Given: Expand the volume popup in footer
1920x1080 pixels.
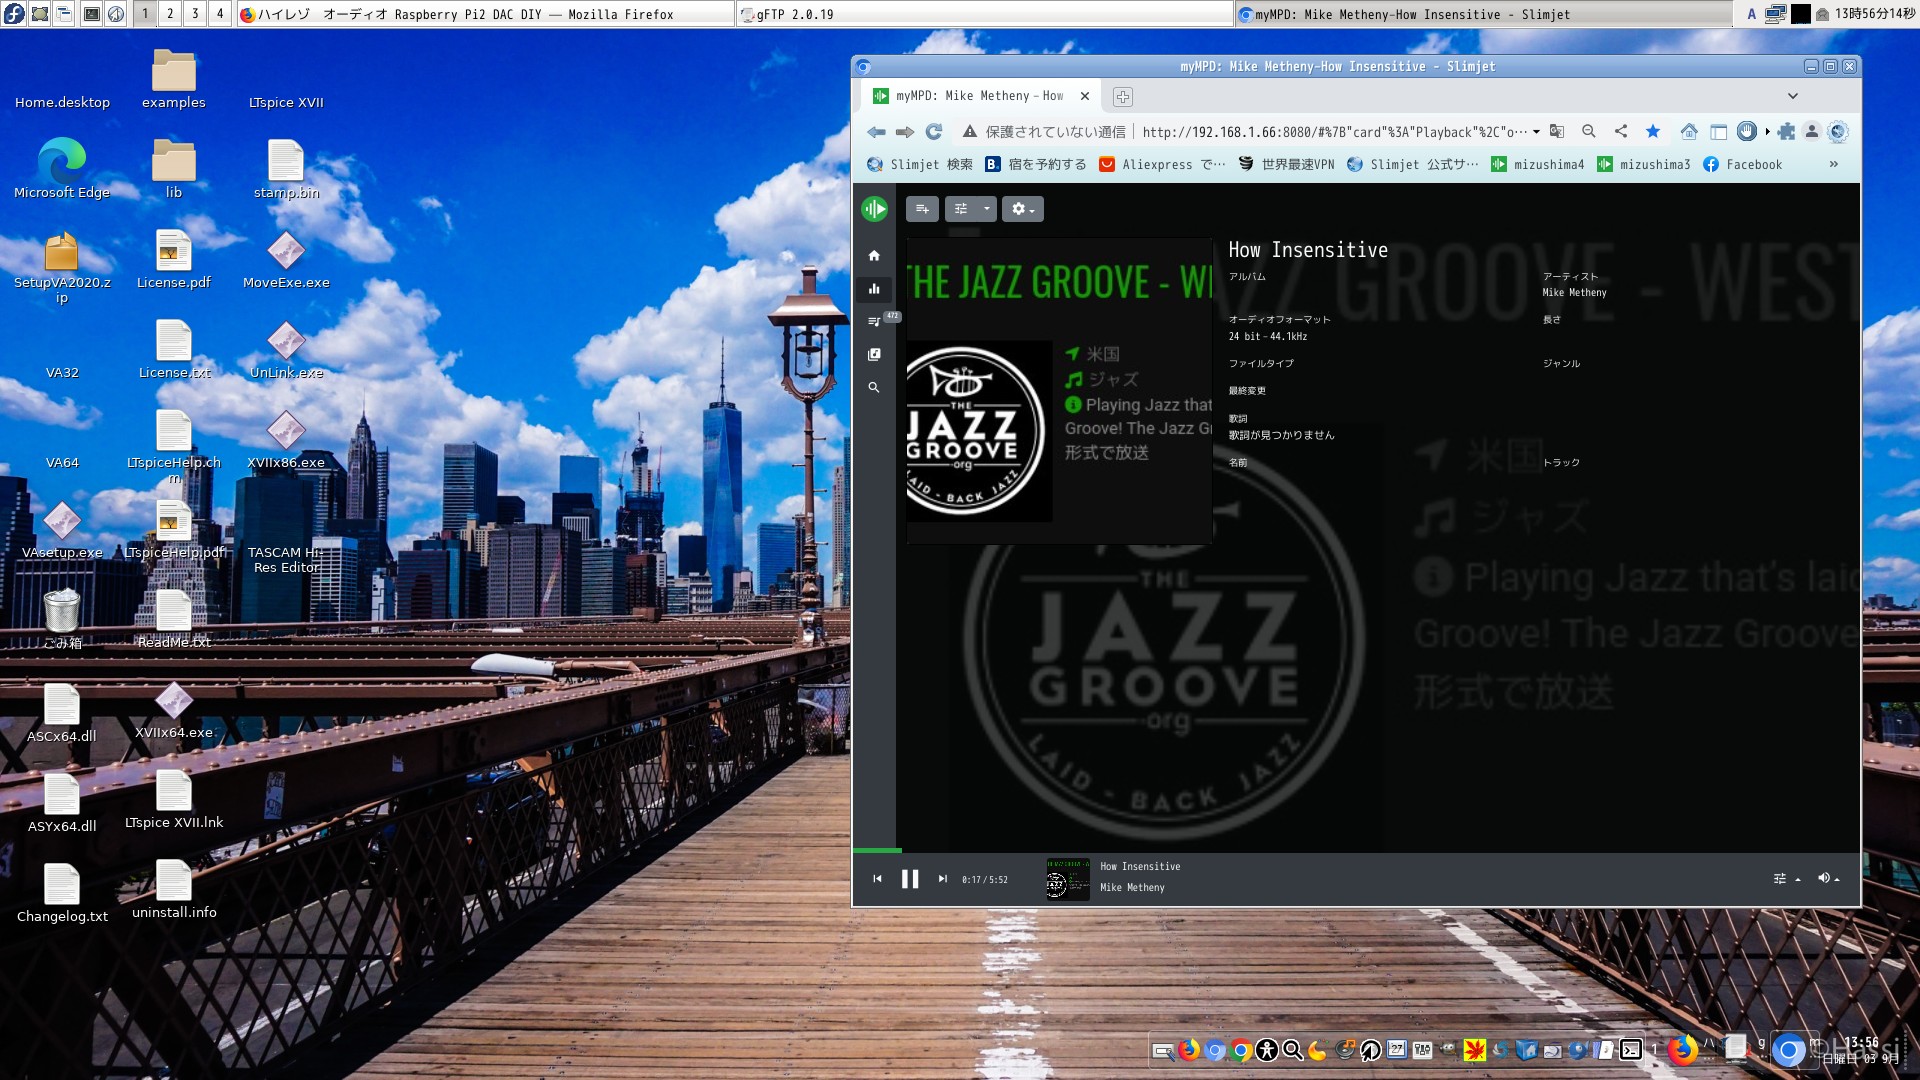Looking at the screenshot, I should 1828,878.
